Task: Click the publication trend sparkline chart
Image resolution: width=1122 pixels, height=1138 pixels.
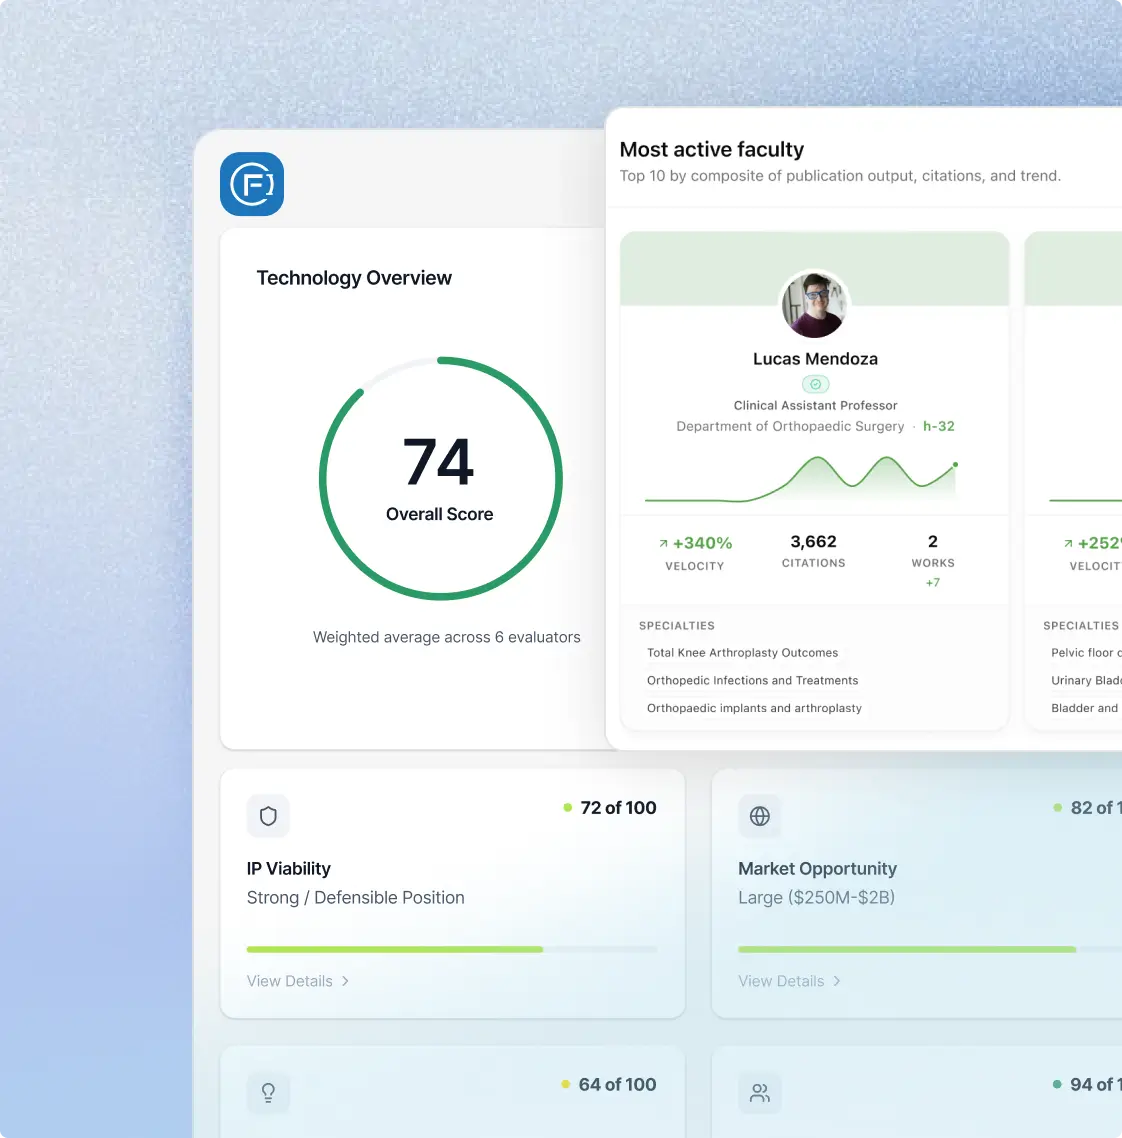Action: pos(801,479)
